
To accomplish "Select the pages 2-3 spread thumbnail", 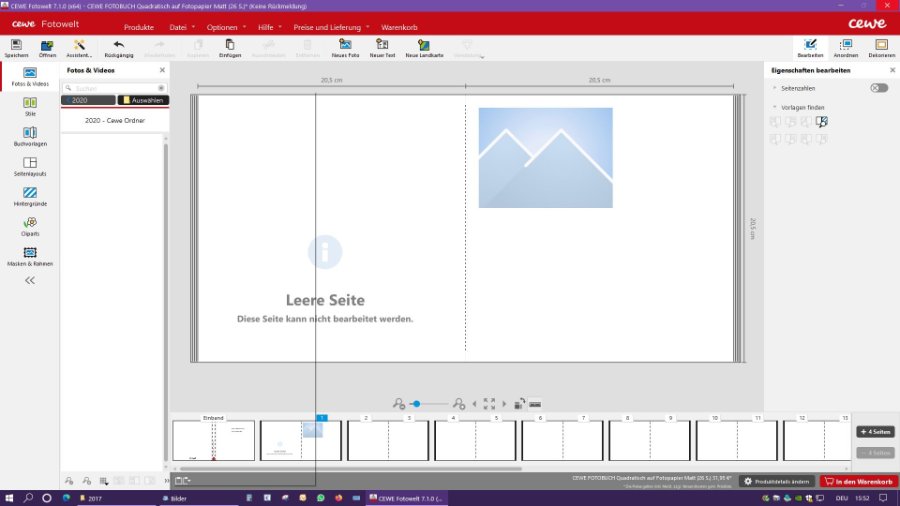I will [388, 440].
